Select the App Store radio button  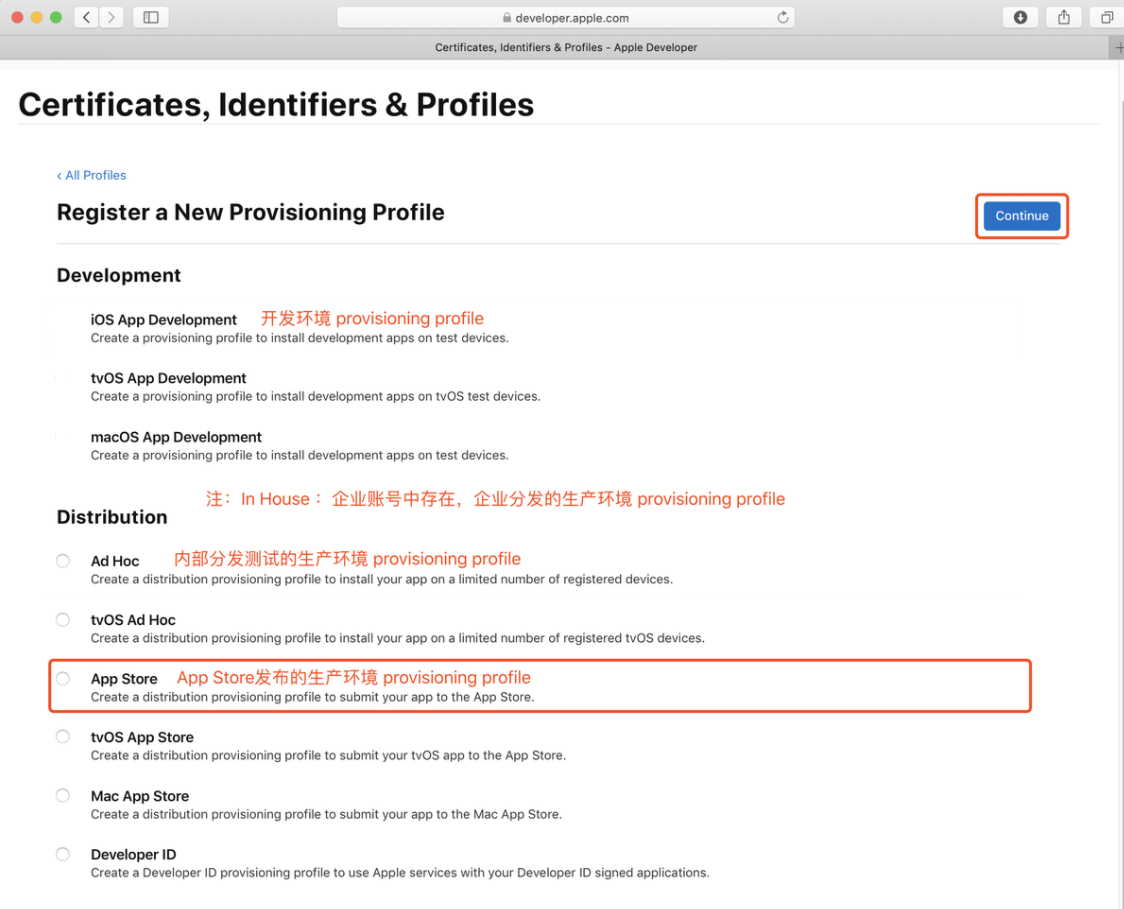63,678
